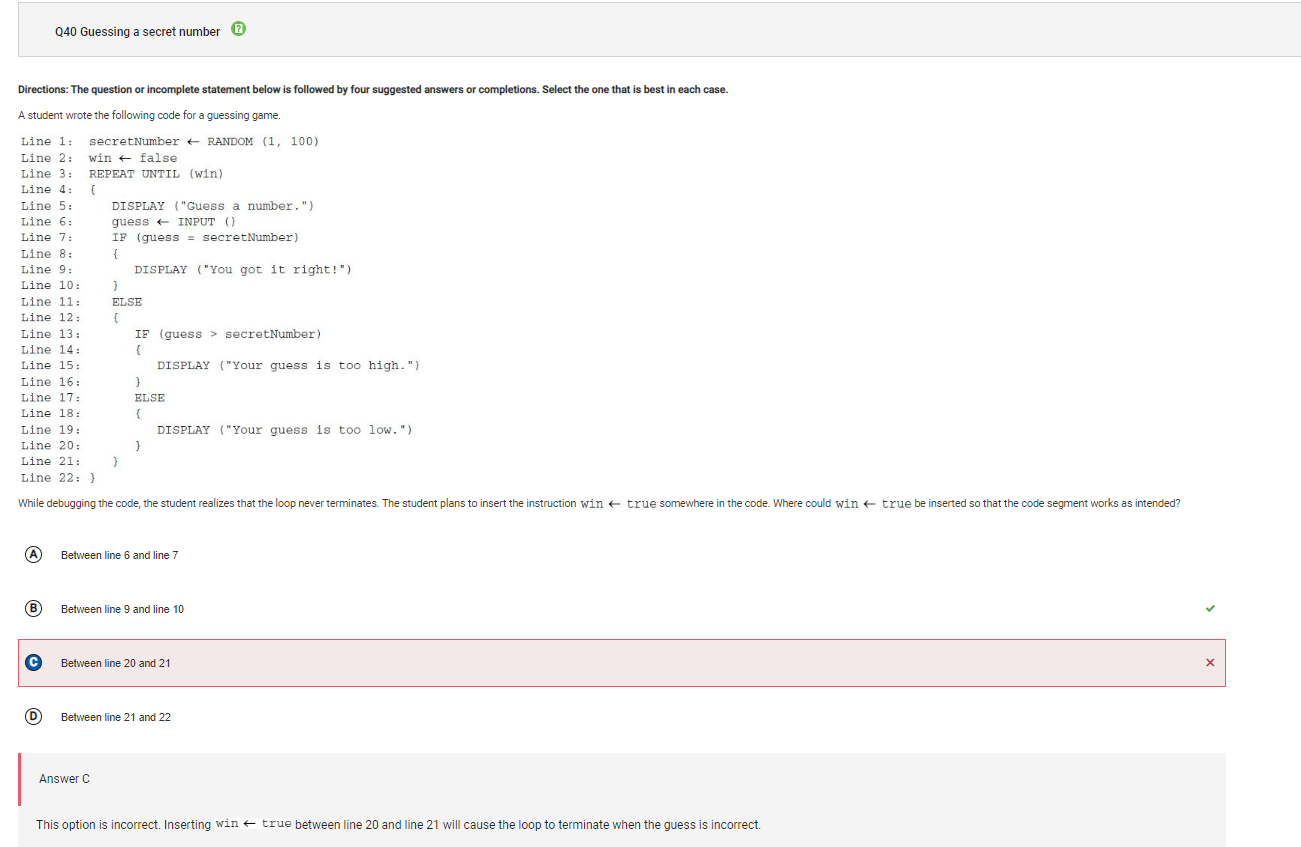Choose 'Between line 20 and 21' option

coord(116,663)
